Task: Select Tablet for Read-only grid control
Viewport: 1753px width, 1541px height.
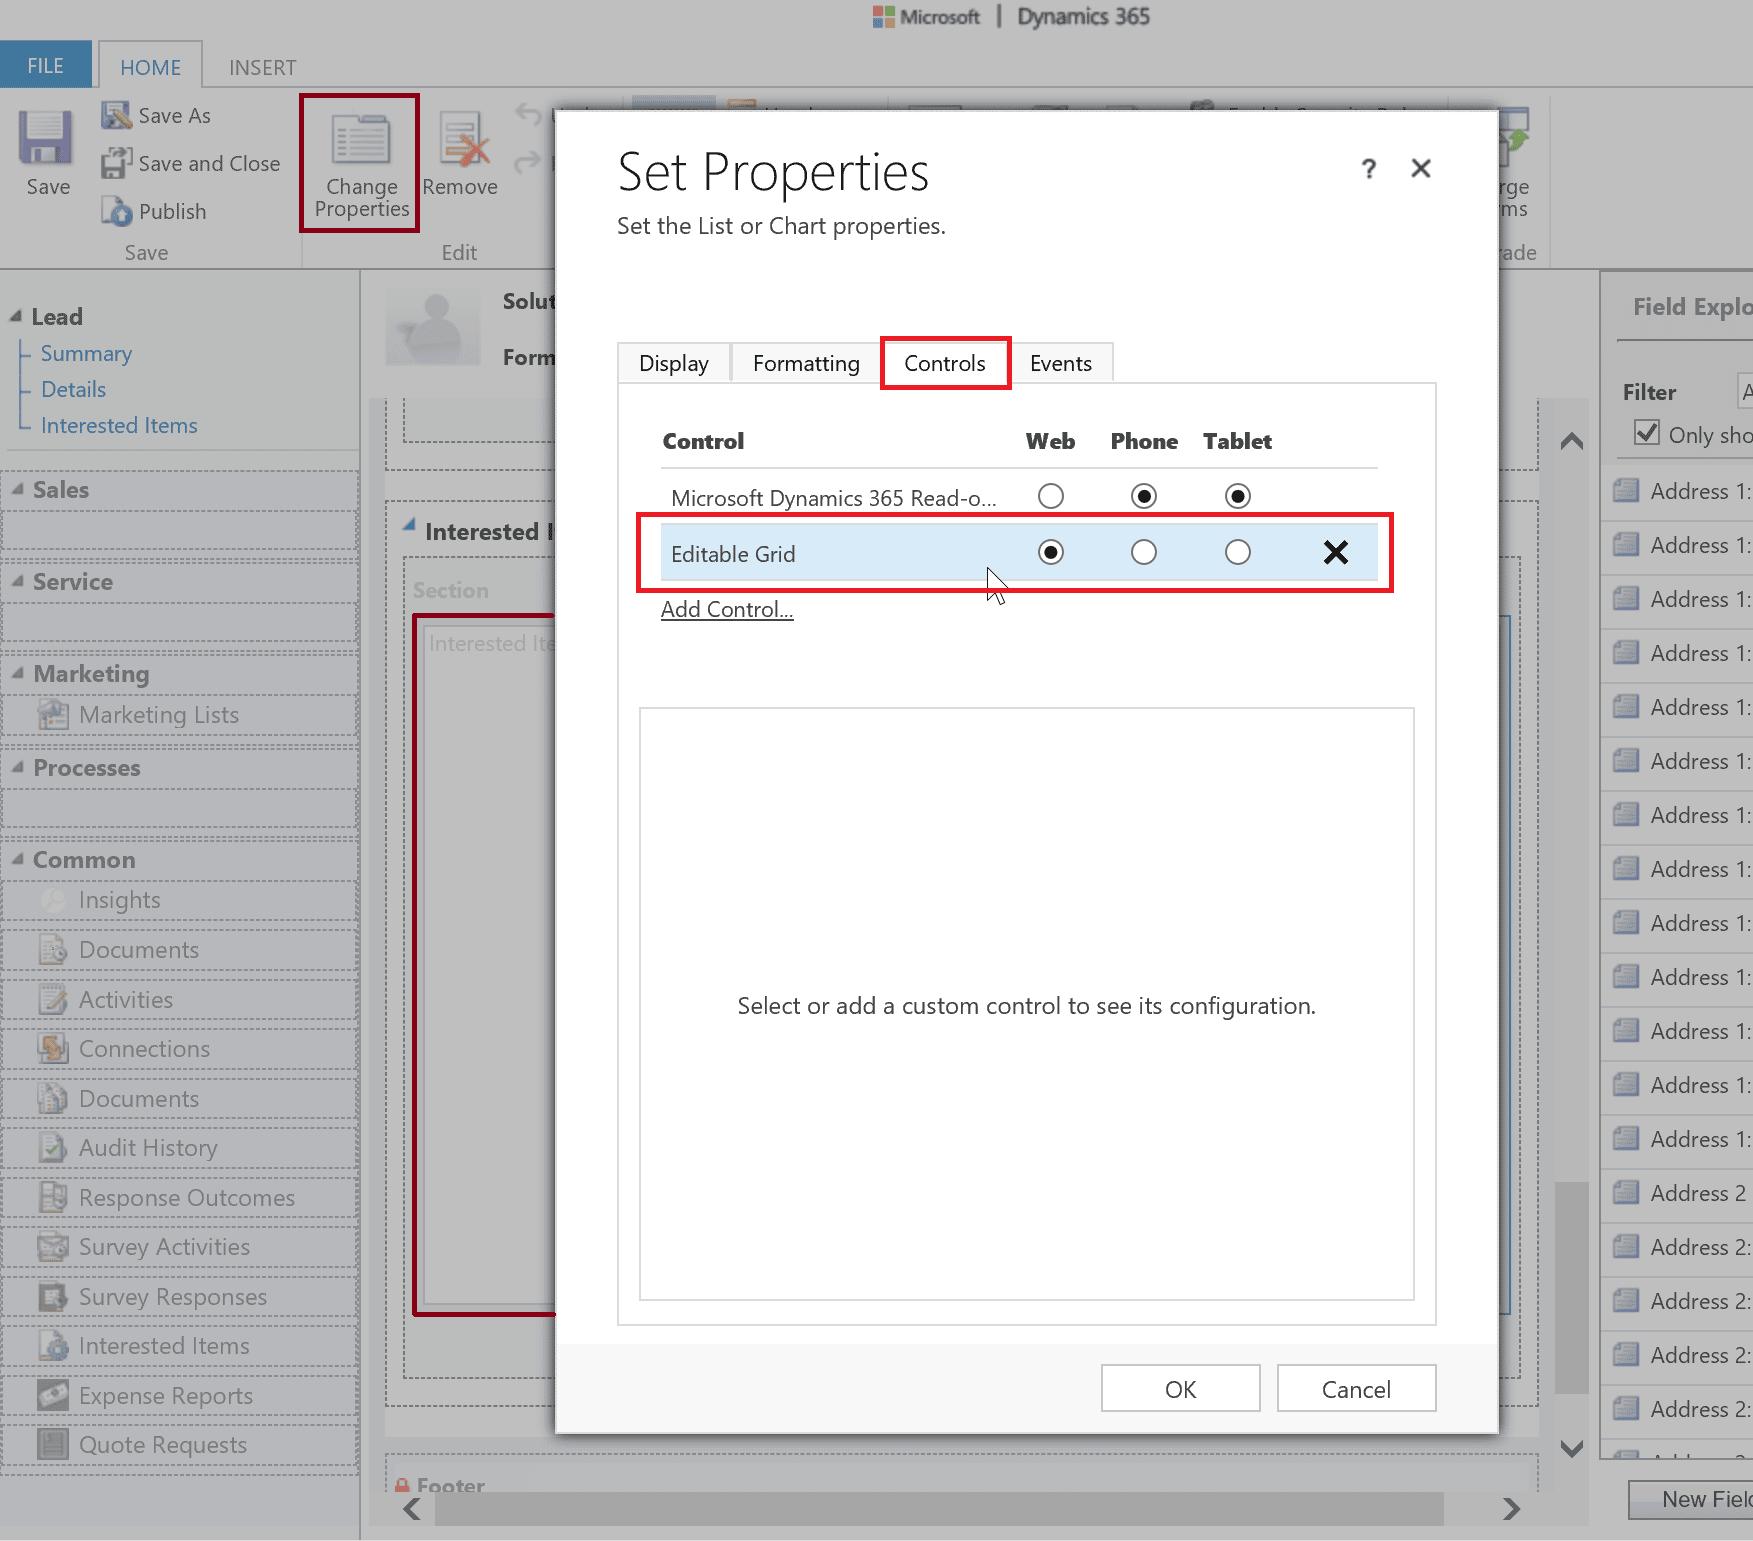Action: pos(1238,496)
